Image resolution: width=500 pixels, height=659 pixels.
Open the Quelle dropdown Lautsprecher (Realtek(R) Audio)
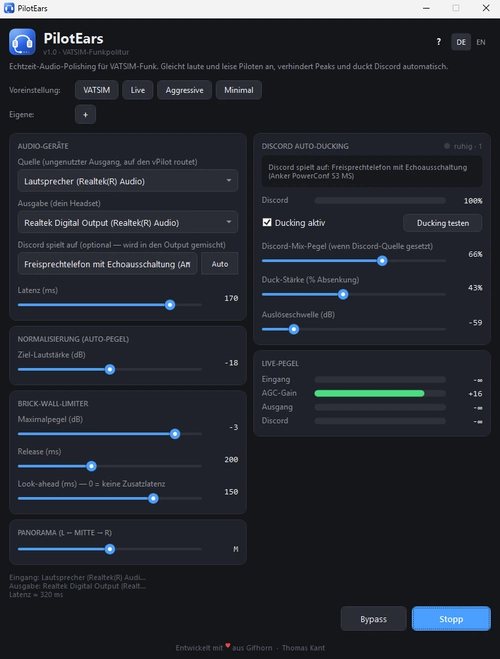point(128,181)
